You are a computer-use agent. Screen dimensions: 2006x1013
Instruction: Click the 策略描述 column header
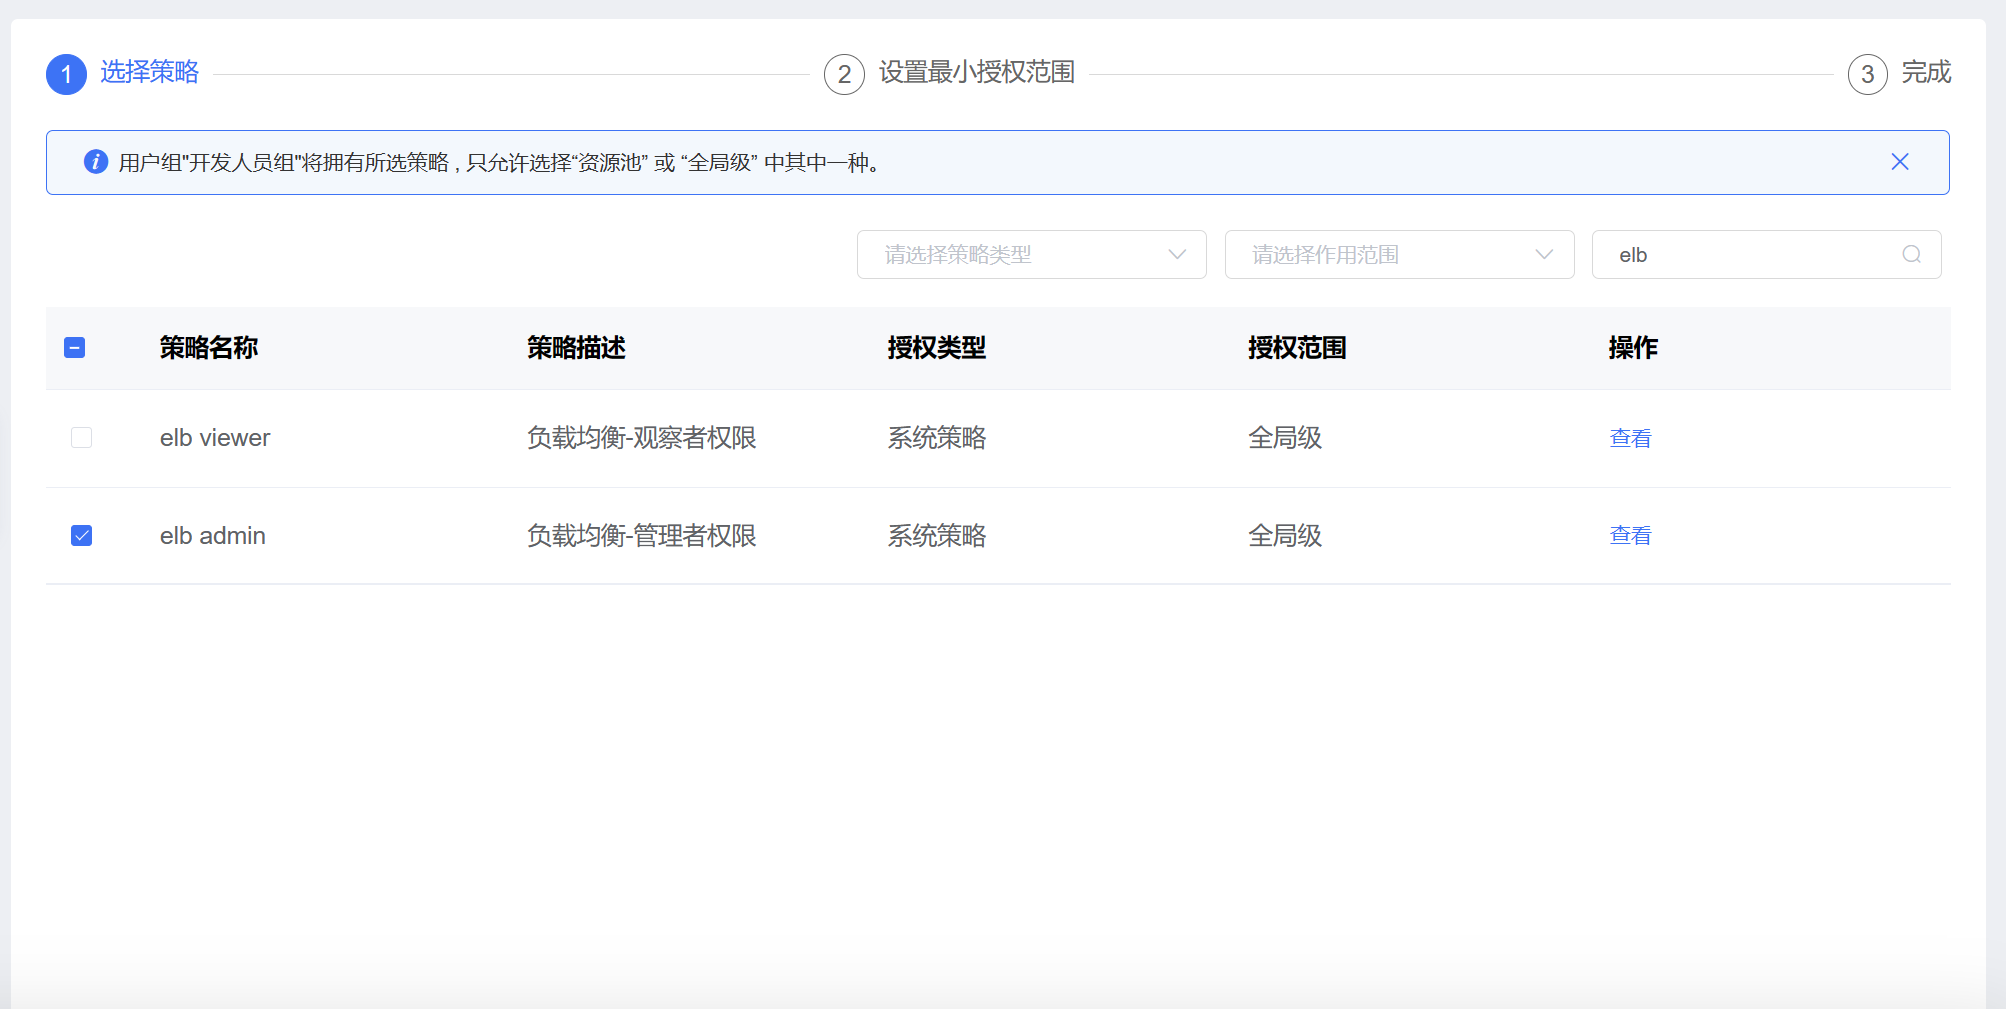(576, 348)
